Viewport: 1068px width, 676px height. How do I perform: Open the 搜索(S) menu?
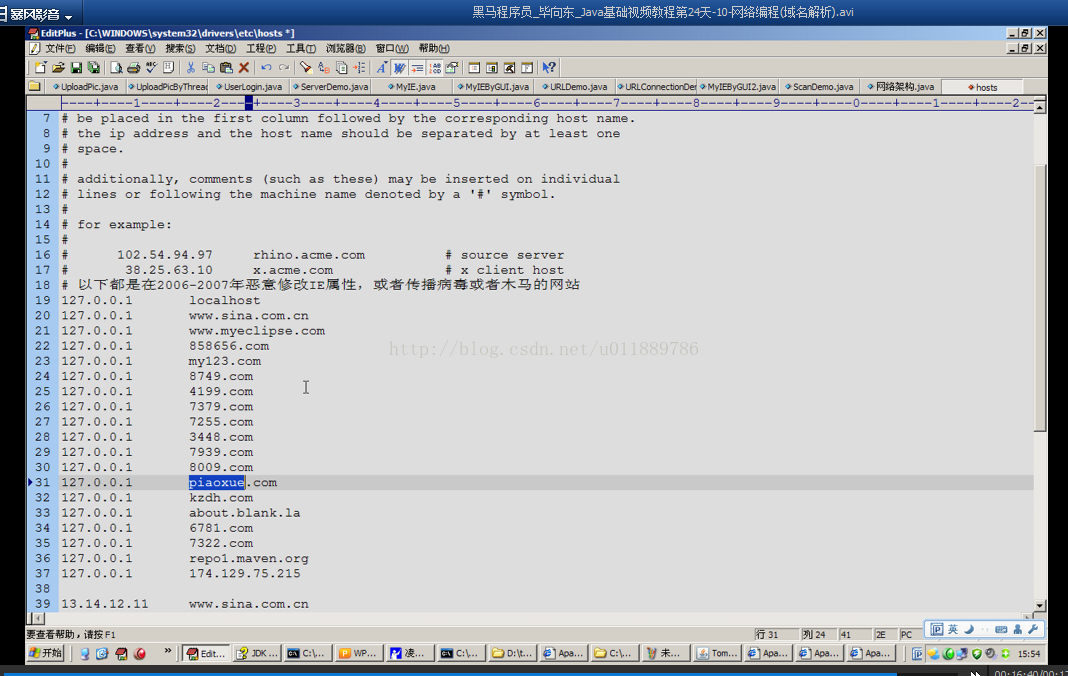pos(180,48)
